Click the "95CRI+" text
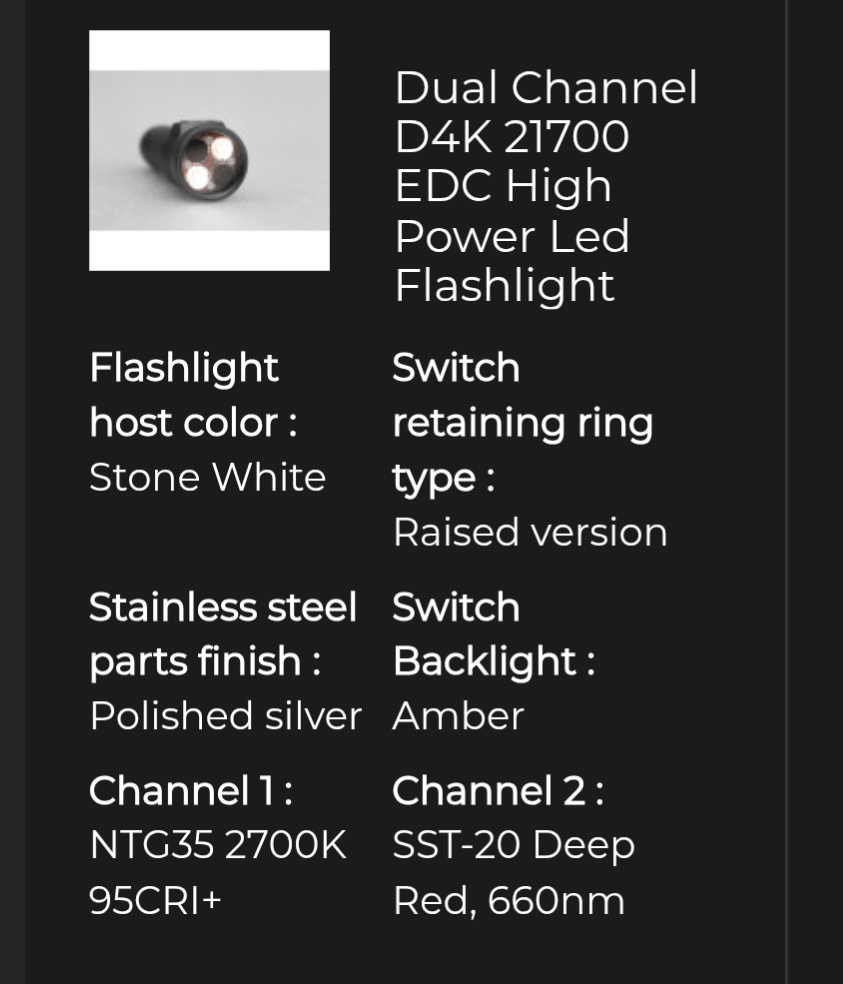The width and height of the screenshot is (843, 984). pyautogui.click(x=155, y=901)
